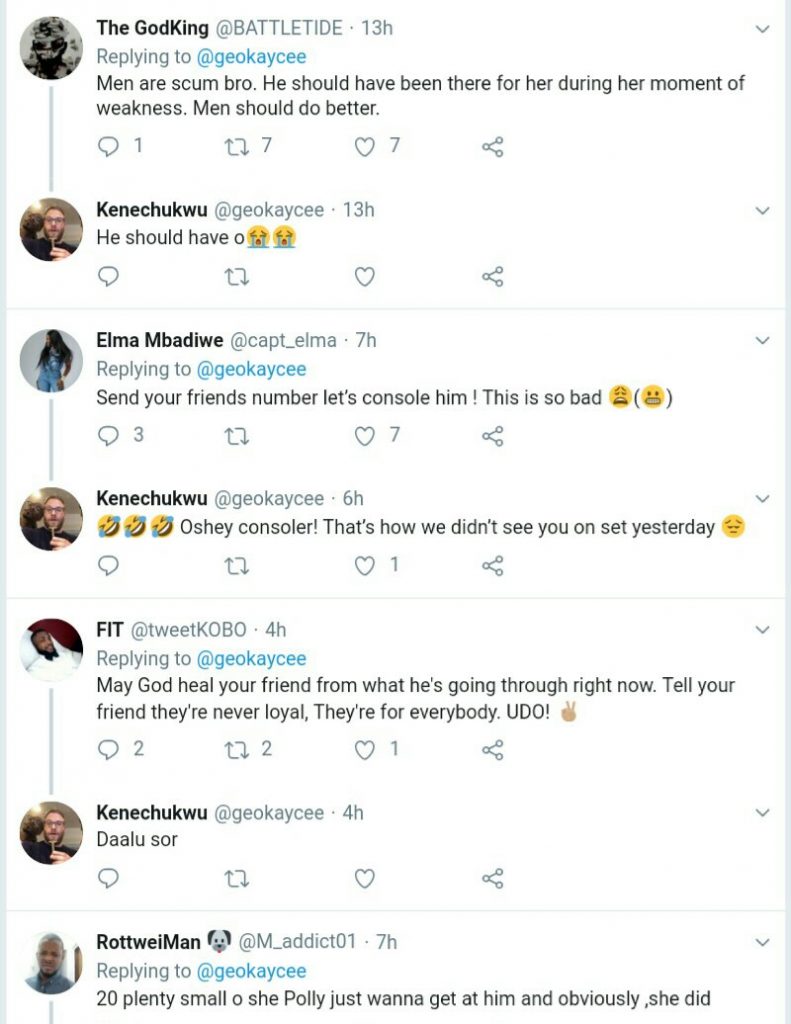Retweet FIT's 'May God heal' tweet
The height and width of the screenshot is (1024, 791).
[237, 749]
